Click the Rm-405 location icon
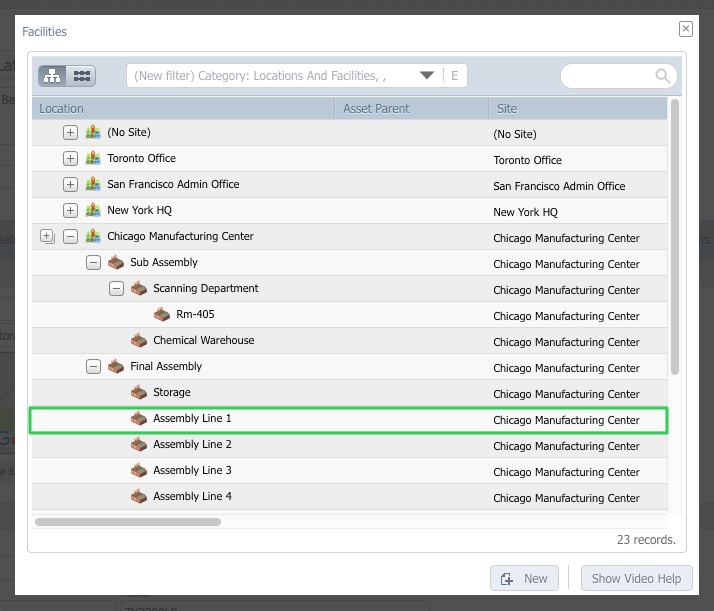Image resolution: width=714 pixels, height=611 pixels. (x=162, y=314)
